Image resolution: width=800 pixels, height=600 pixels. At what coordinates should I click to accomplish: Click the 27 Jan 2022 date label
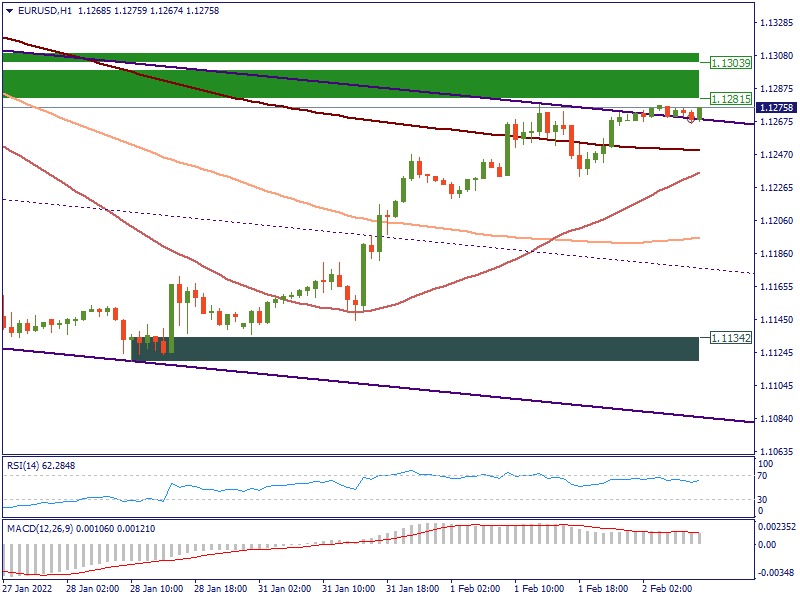(x=27, y=590)
